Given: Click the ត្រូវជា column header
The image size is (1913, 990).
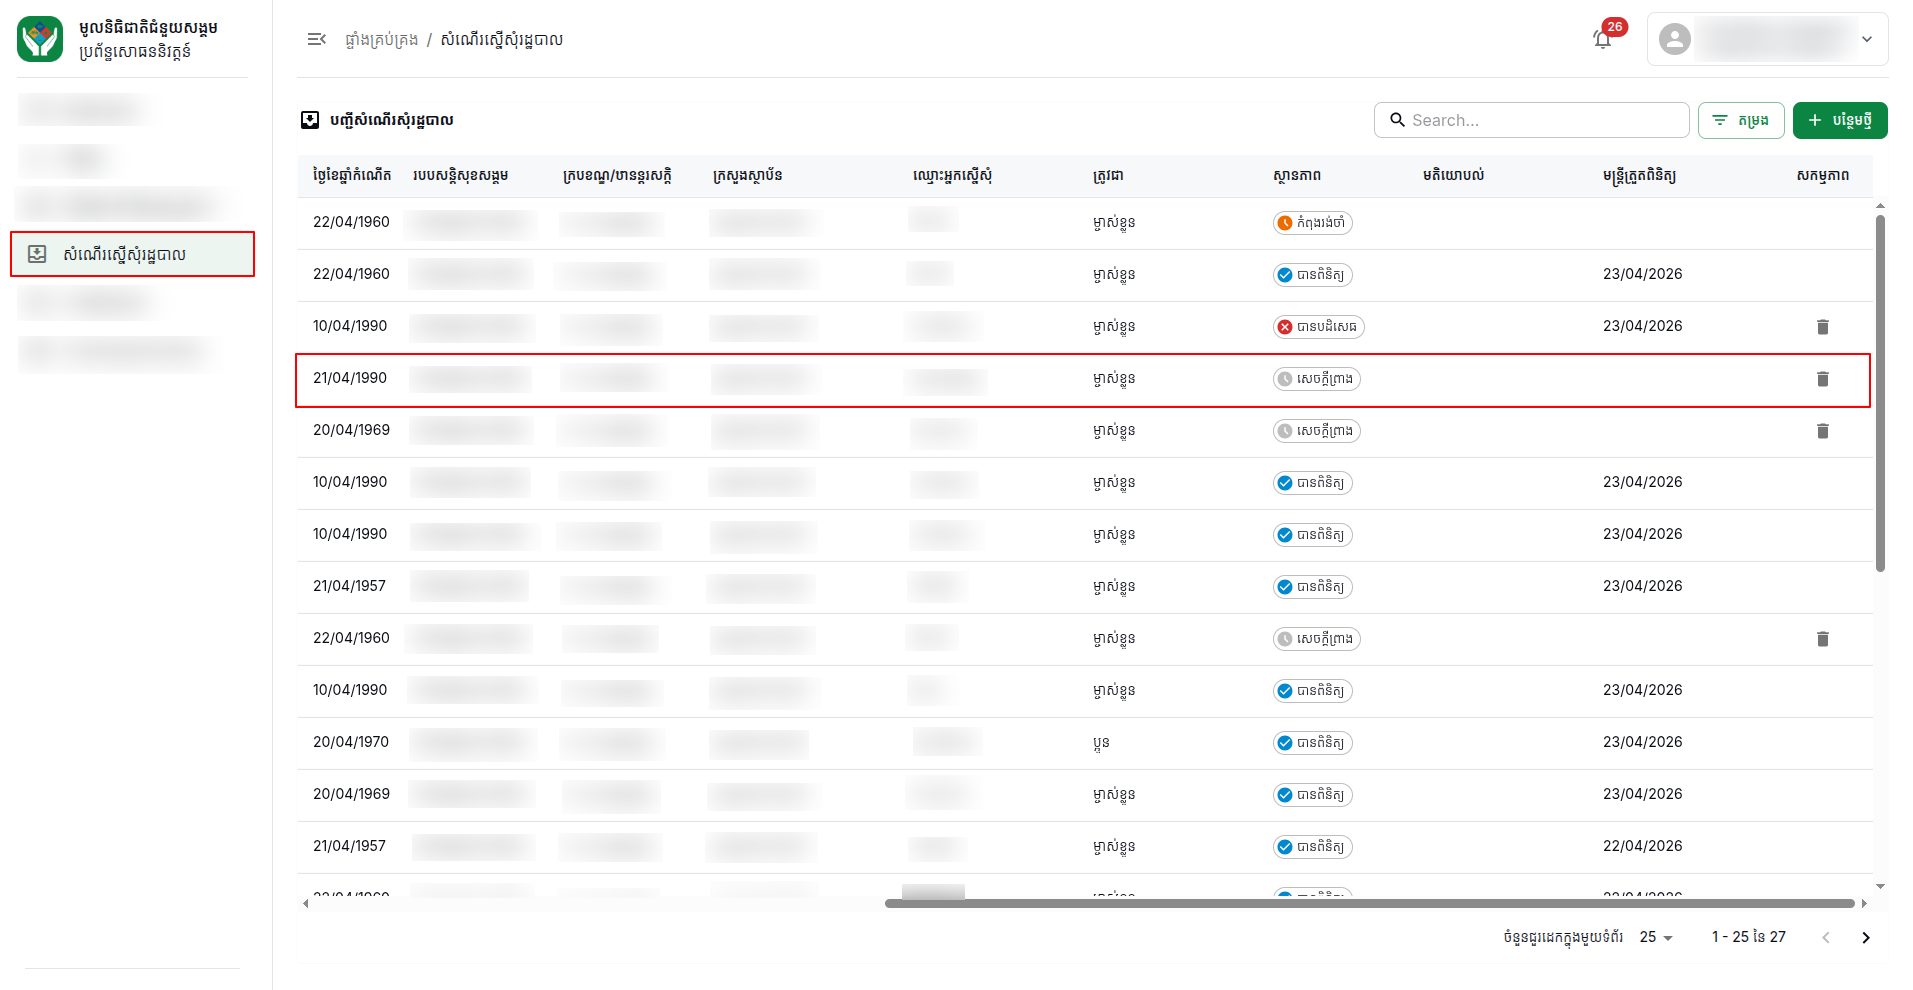Looking at the screenshot, I should pos(1107,175).
